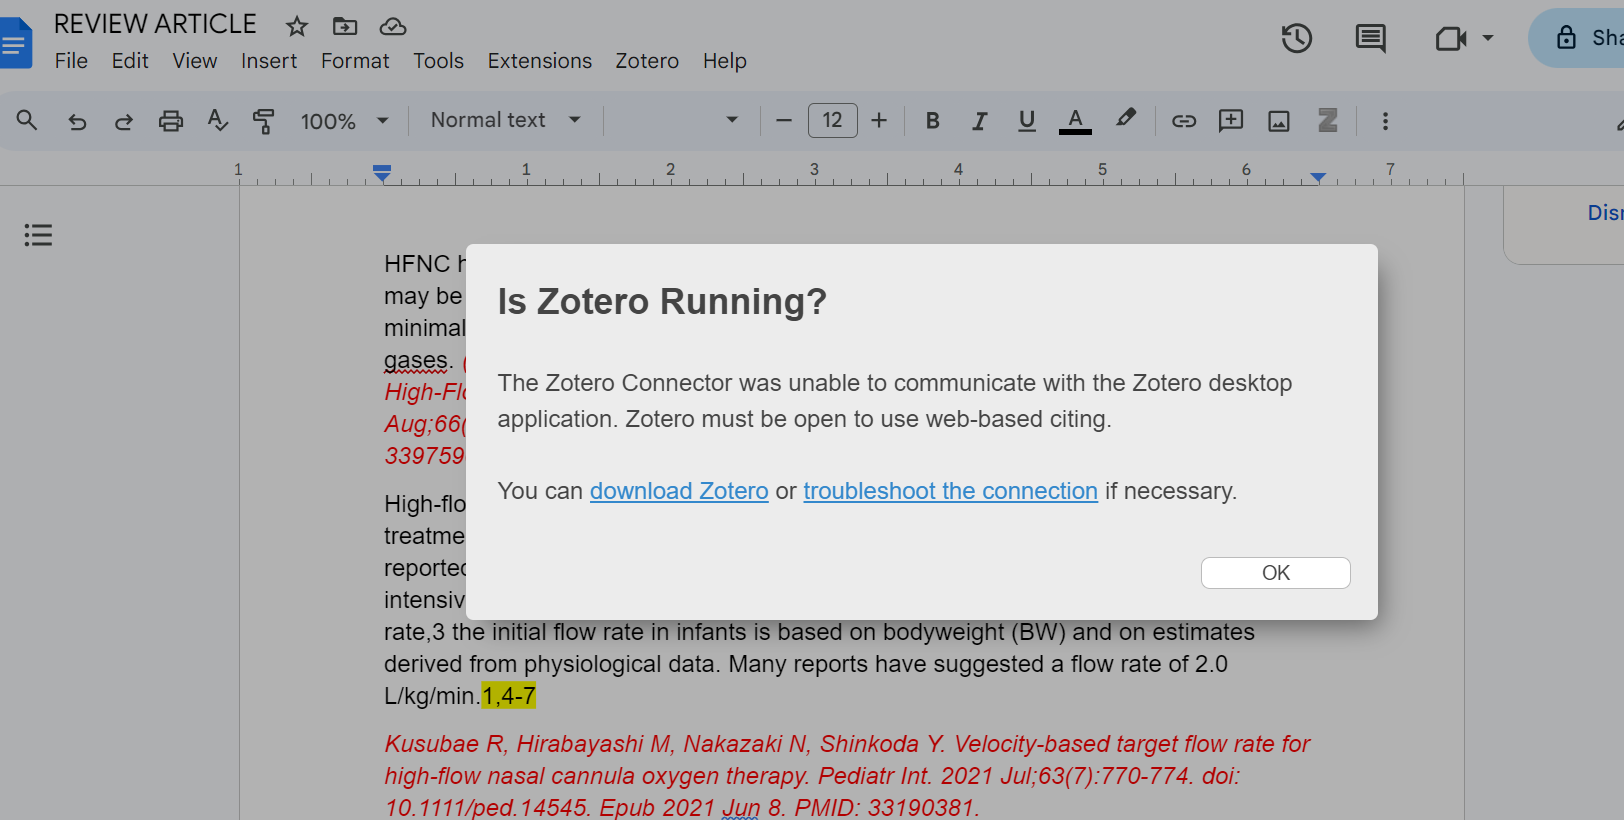Click the right indent ruler marker
1624x820 pixels.
(1318, 177)
